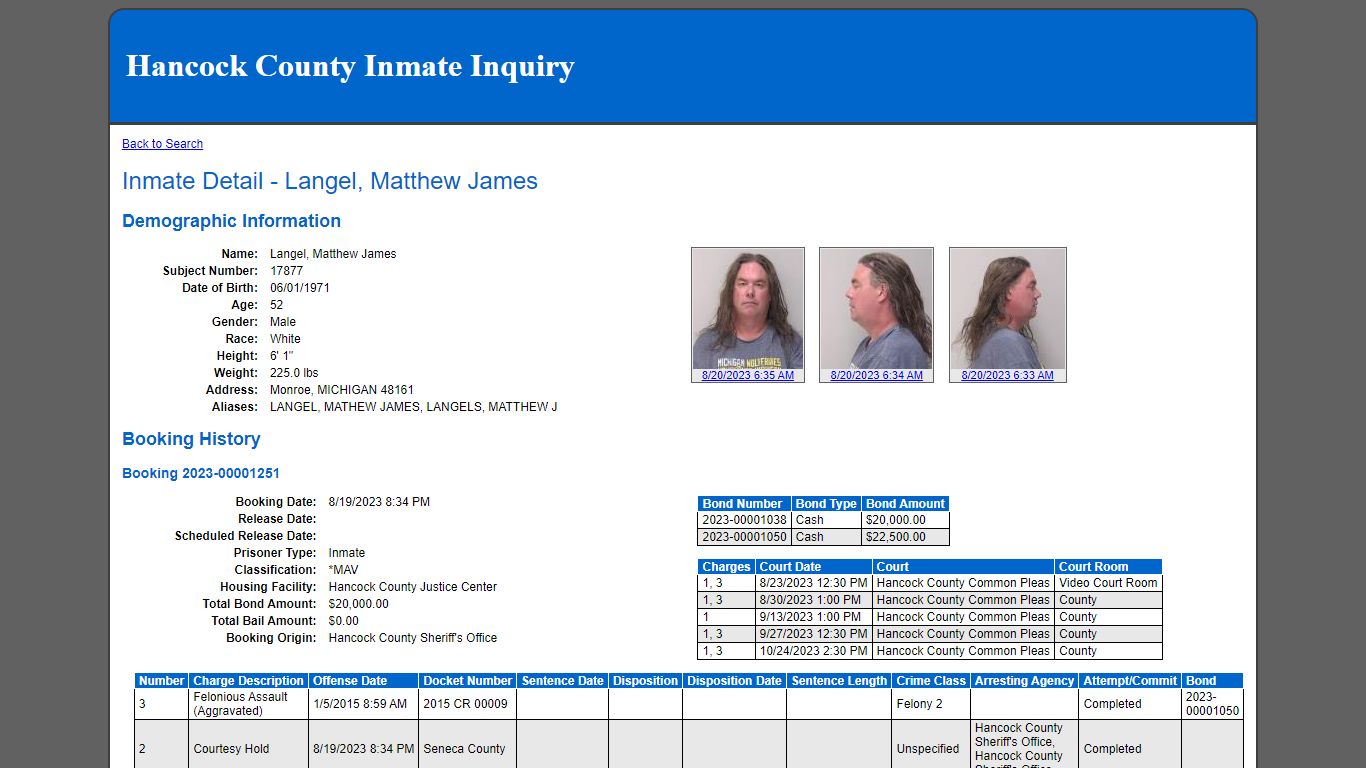Click the Sentence Length column header
1366x768 pixels.
coord(839,681)
